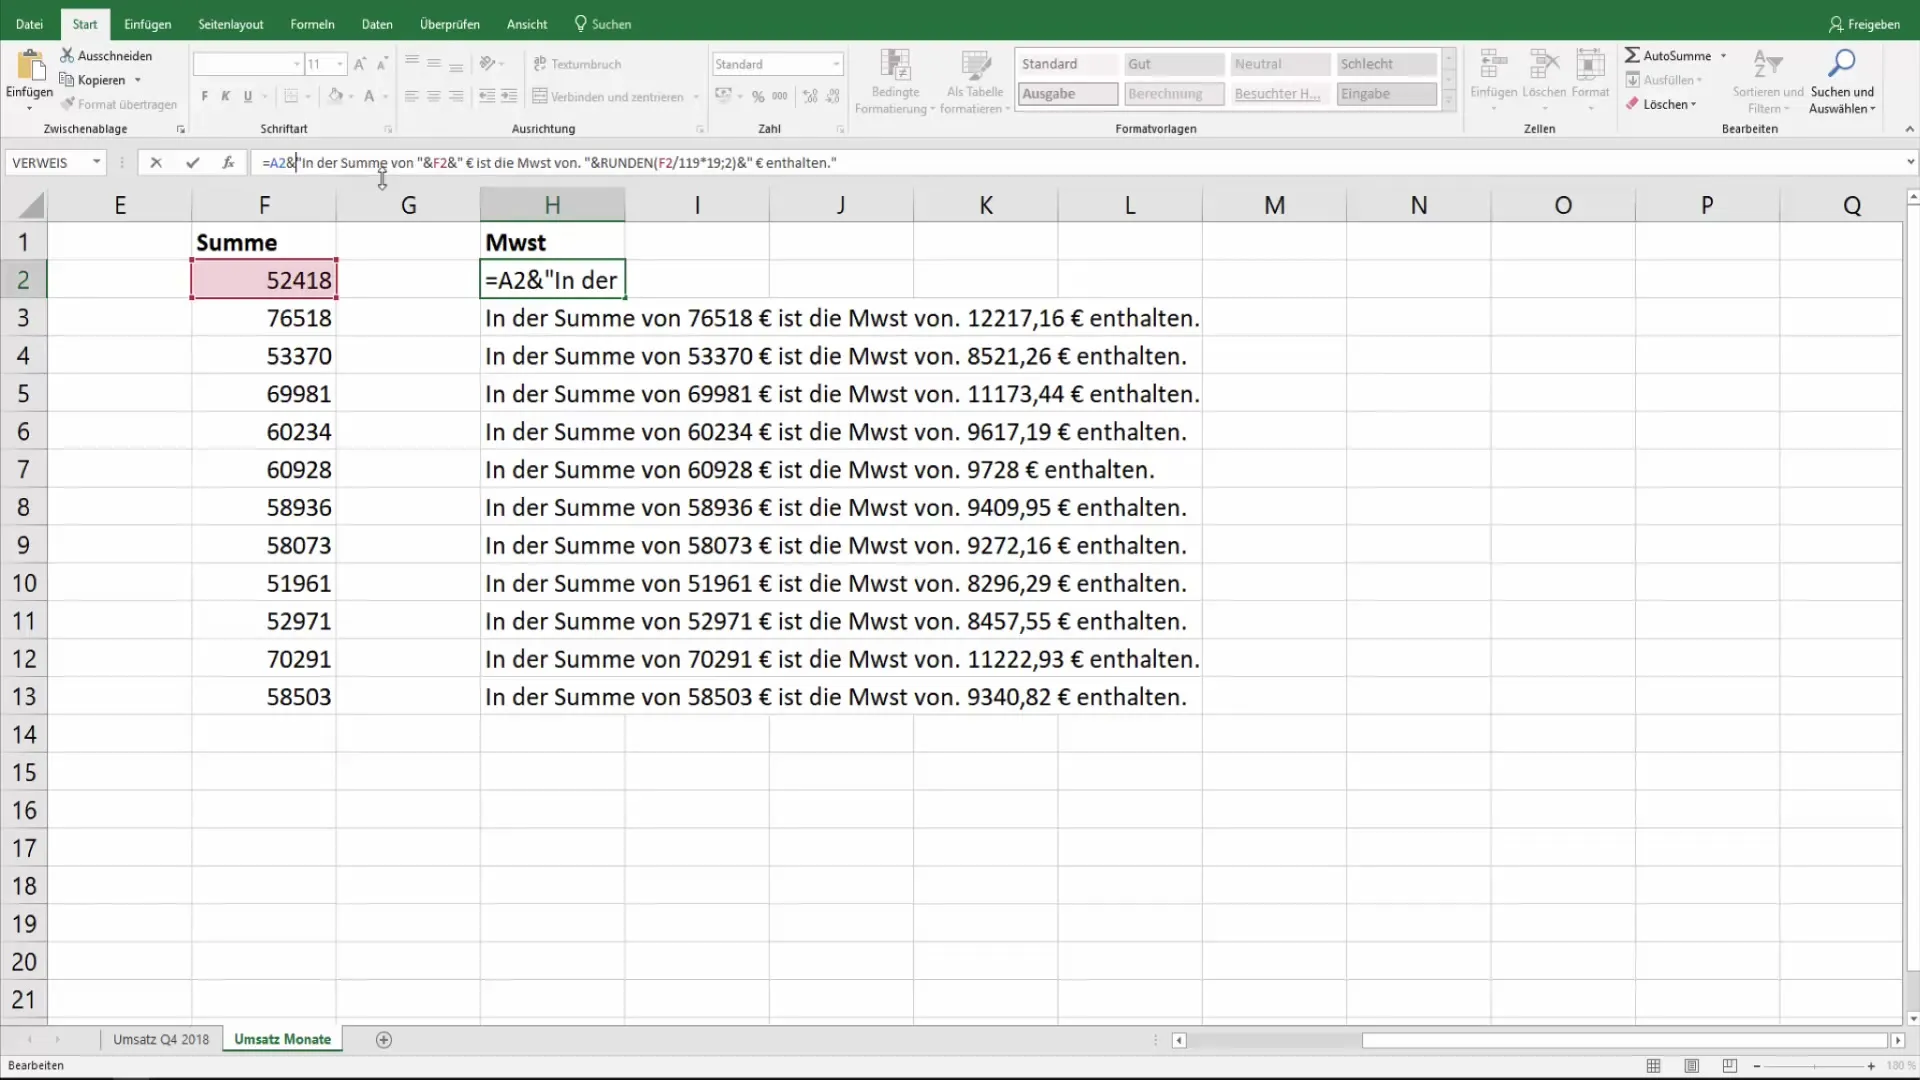Click the Zellen Einfügen icon
Image resolution: width=1920 pixels, height=1080 pixels.
coord(1493,65)
